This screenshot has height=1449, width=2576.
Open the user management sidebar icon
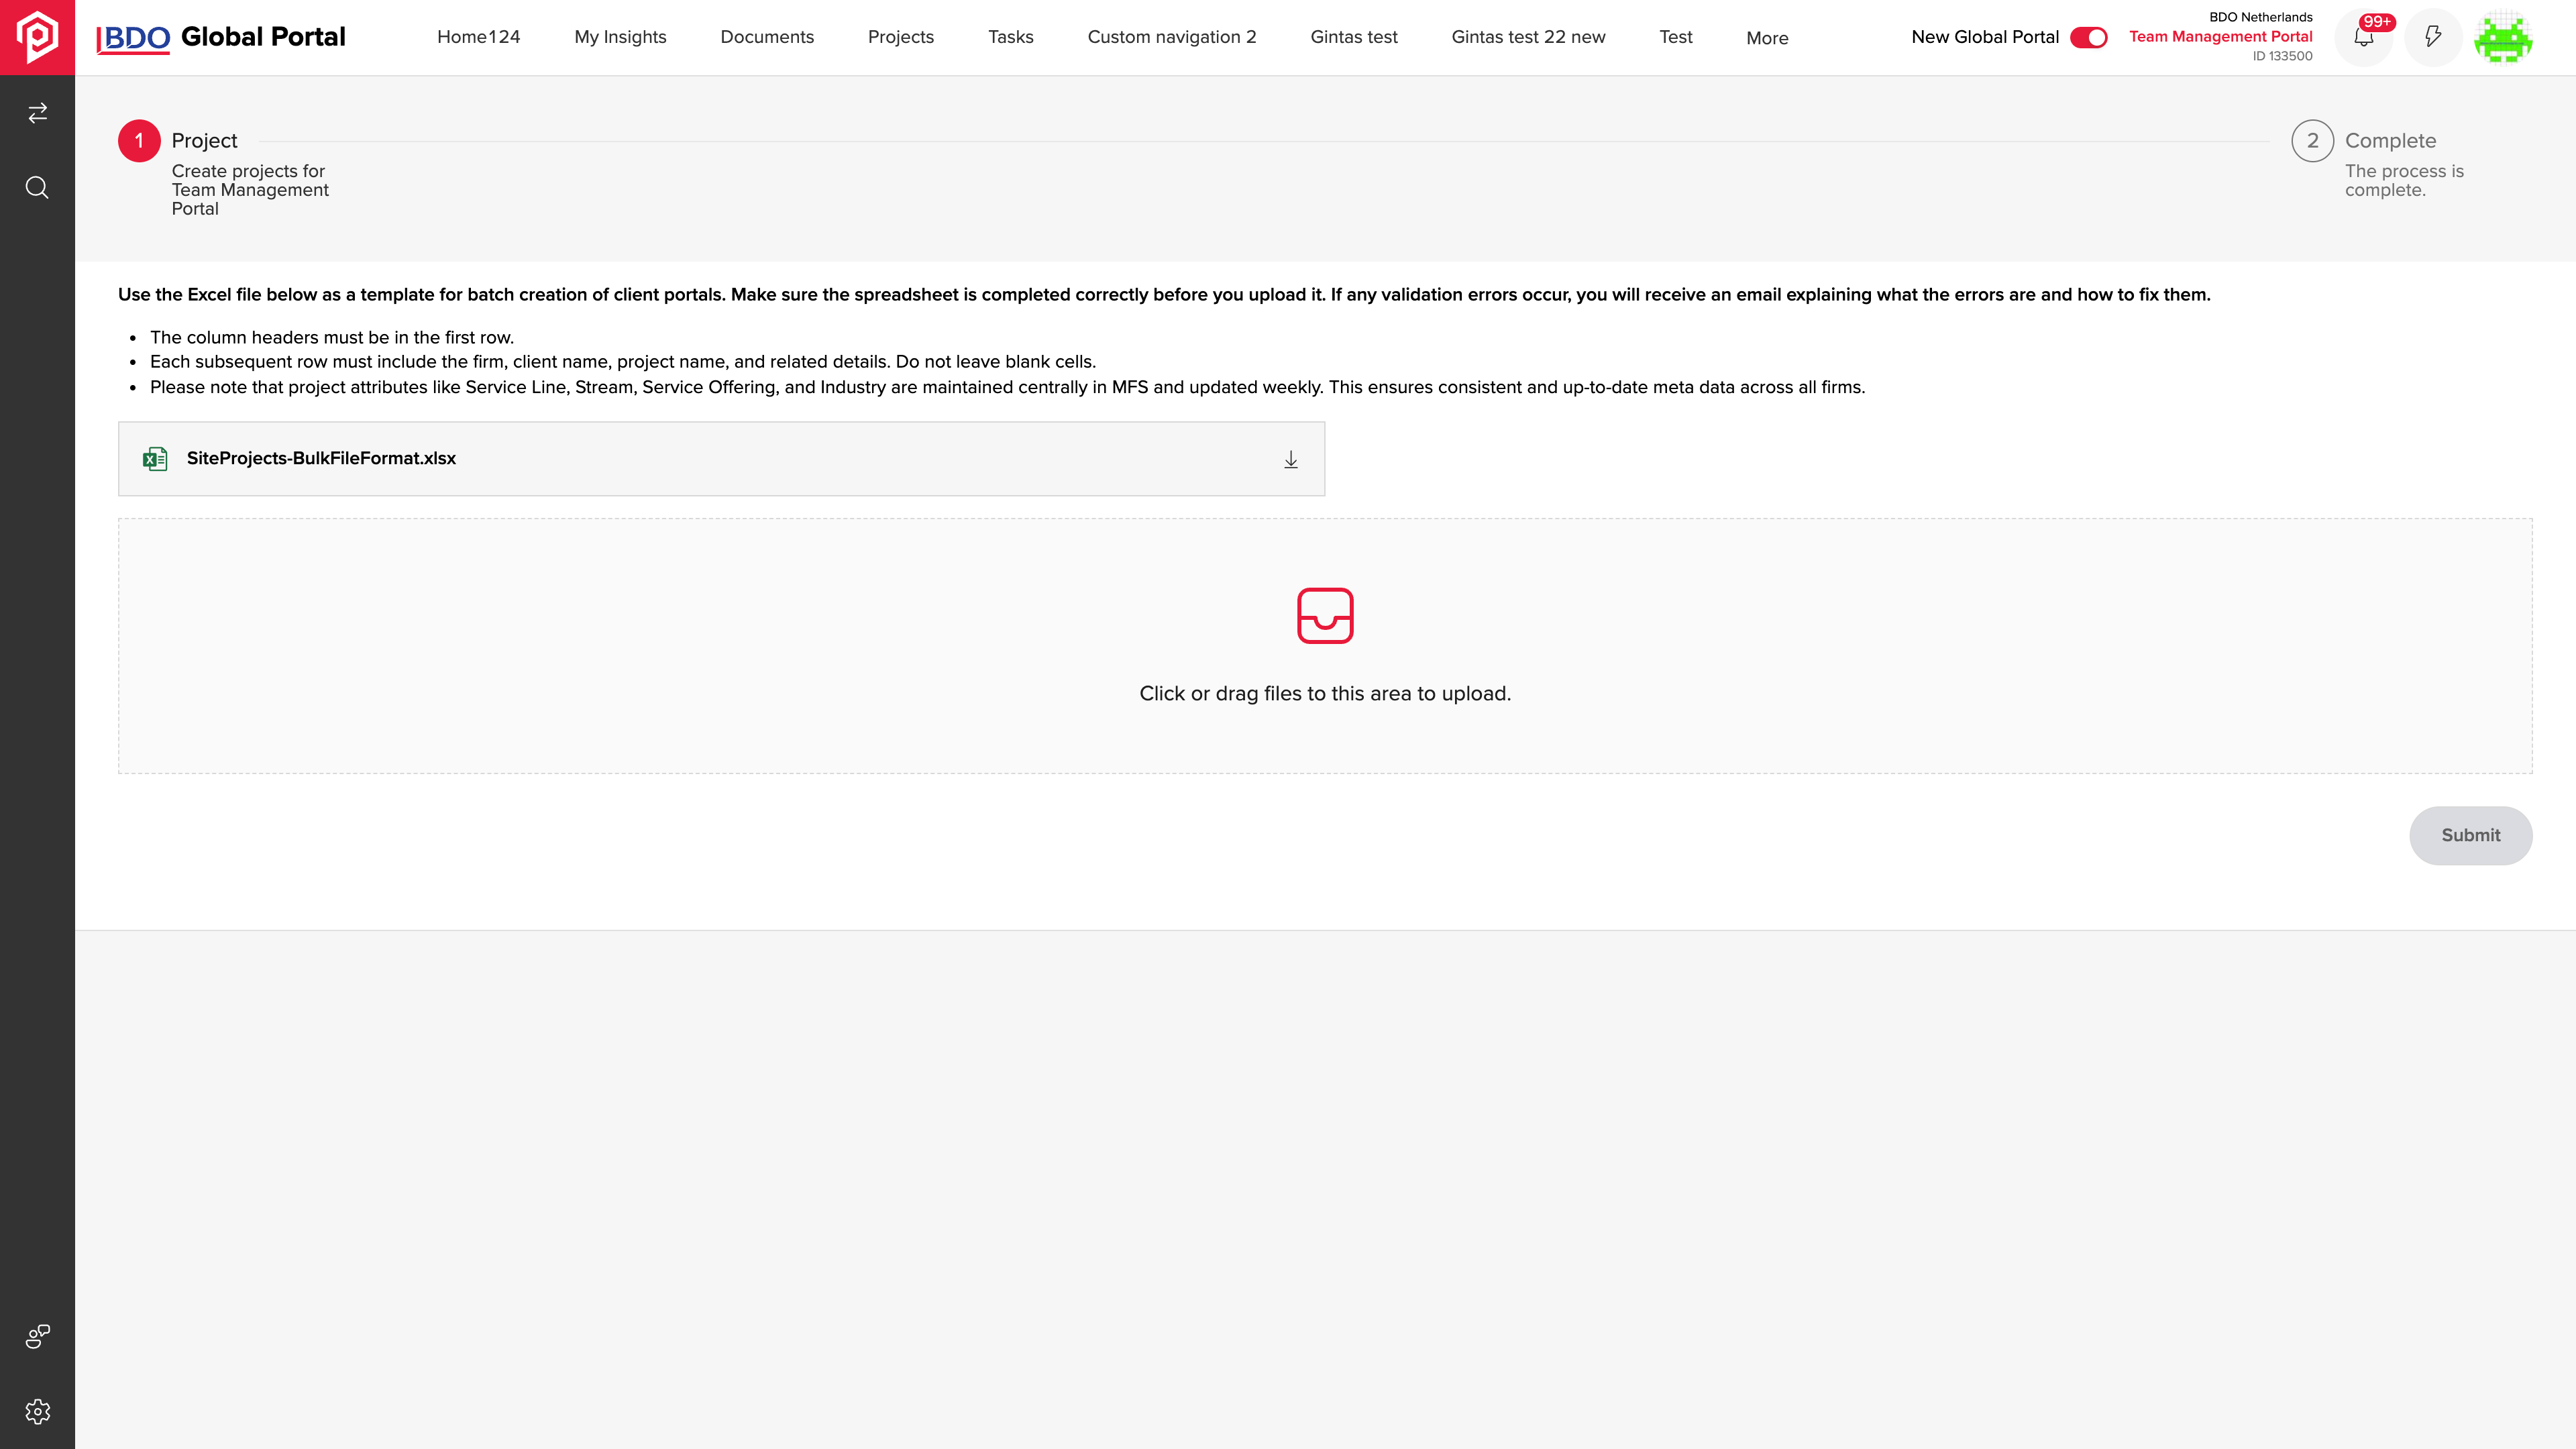[x=37, y=1337]
